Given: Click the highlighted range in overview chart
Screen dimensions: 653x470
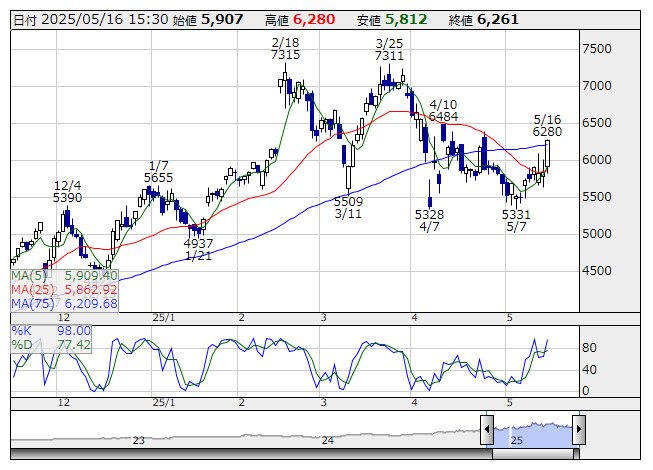Looking at the screenshot, I should click(x=533, y=433).
